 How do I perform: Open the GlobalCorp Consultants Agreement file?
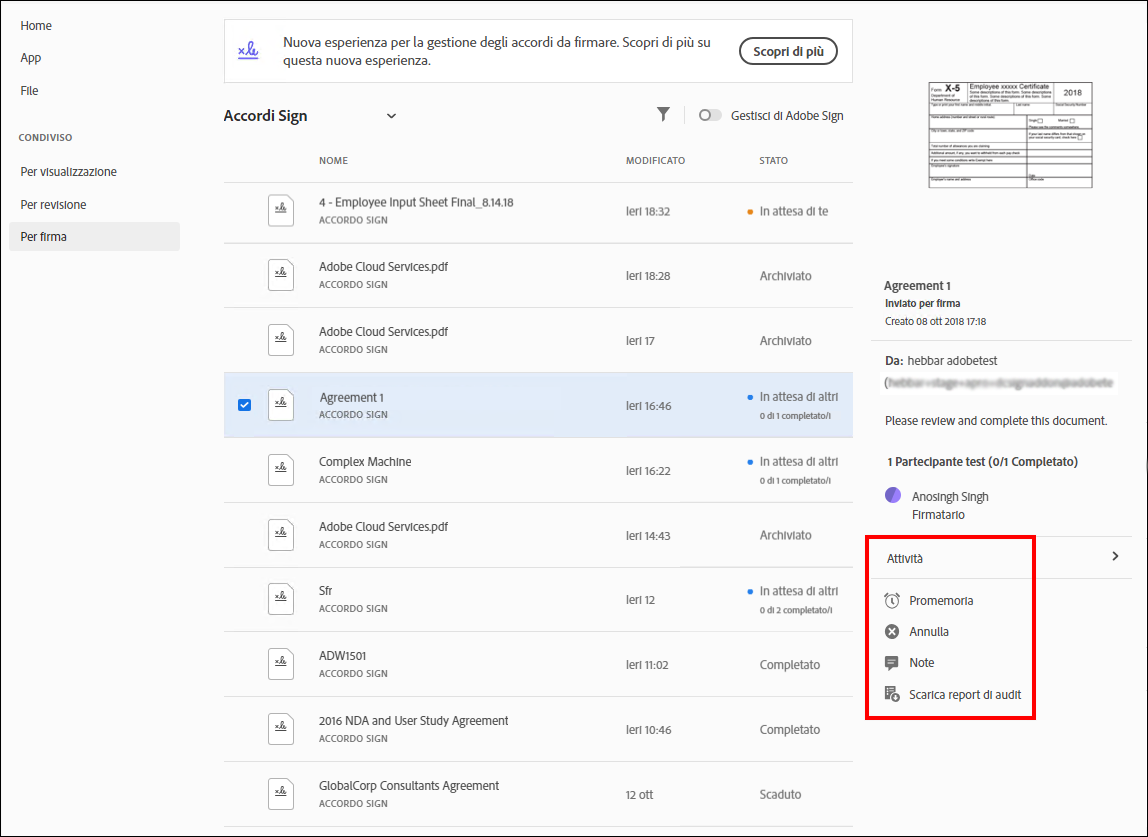click(409, 786)
